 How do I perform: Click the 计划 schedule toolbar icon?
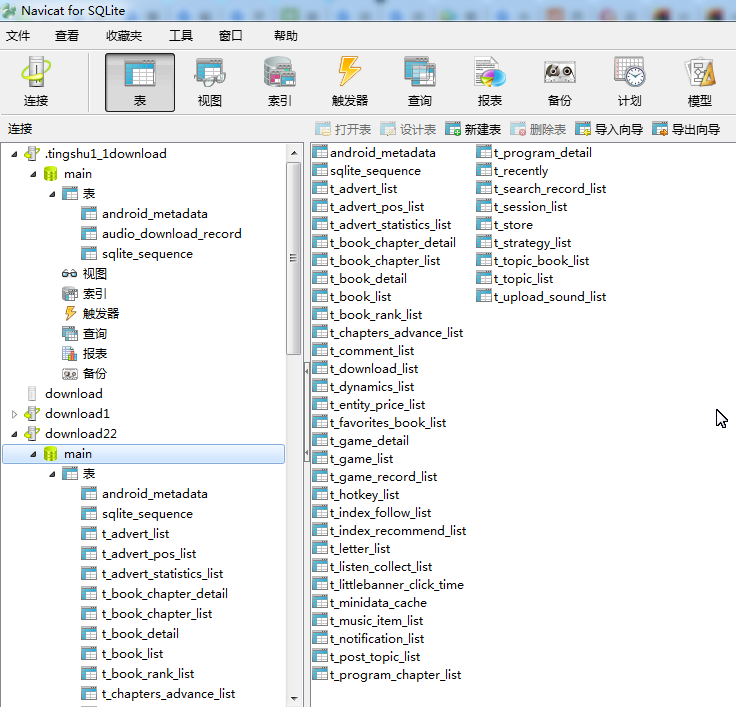(629, 82)
